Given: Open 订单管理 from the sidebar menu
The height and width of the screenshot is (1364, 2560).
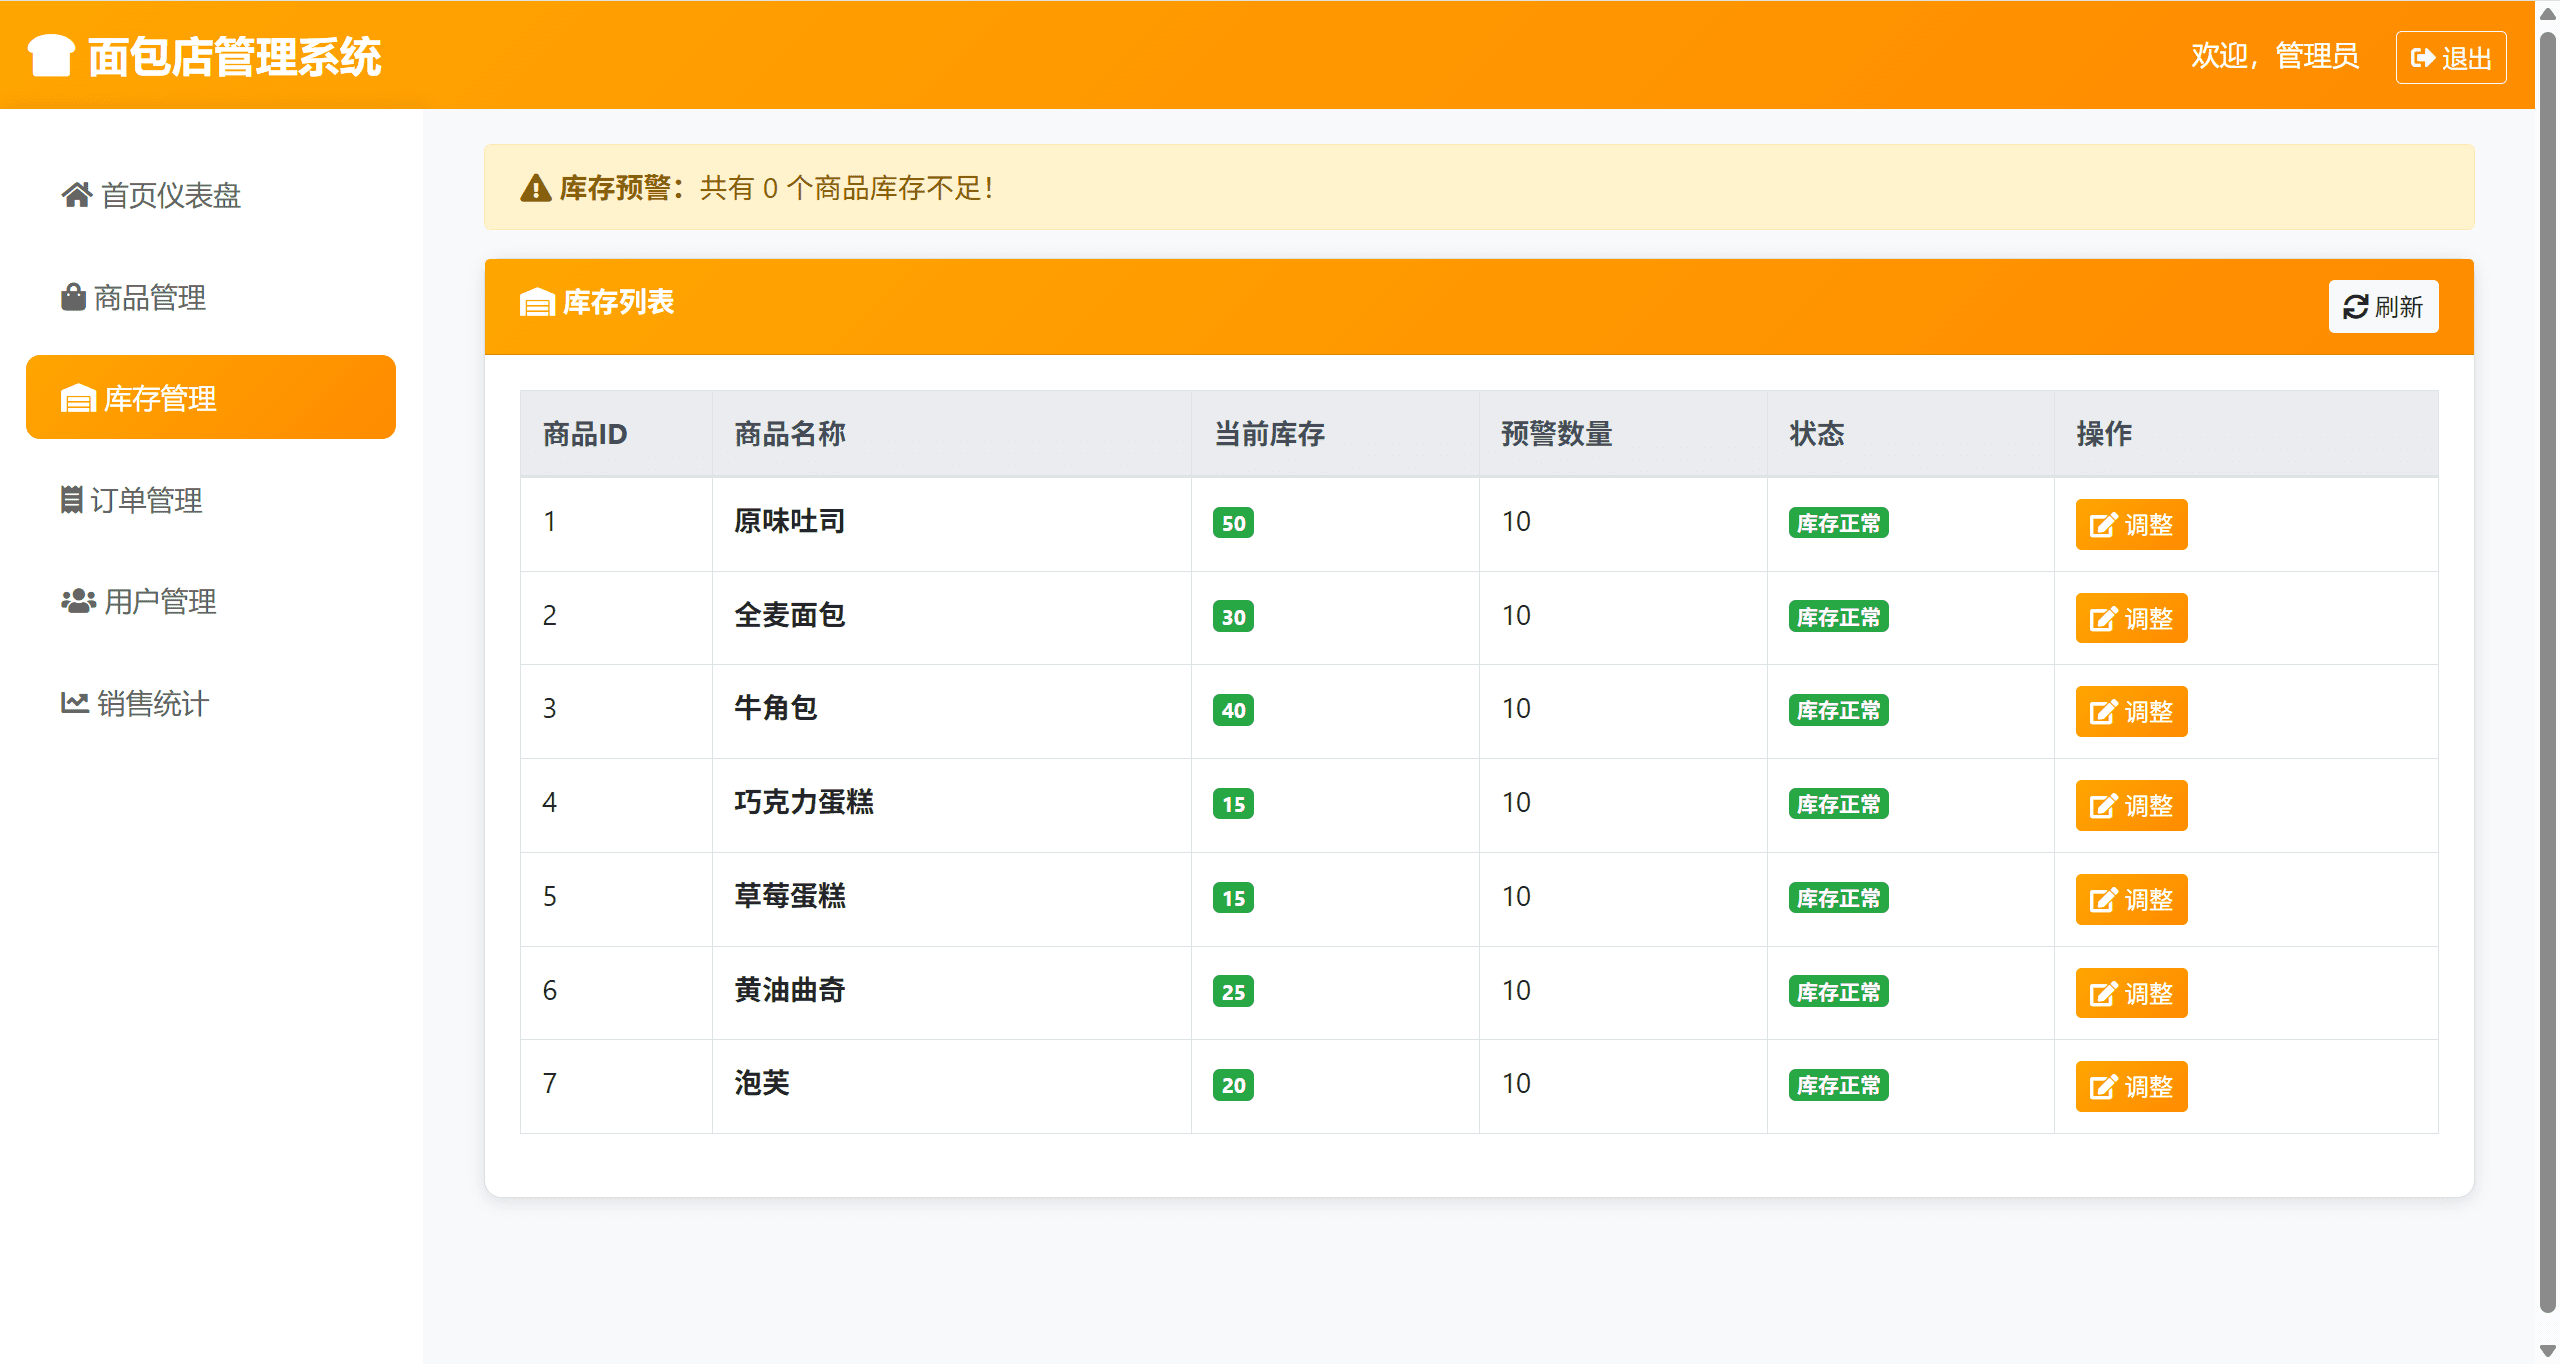Looking at the screenshot, I should point(148,500).
